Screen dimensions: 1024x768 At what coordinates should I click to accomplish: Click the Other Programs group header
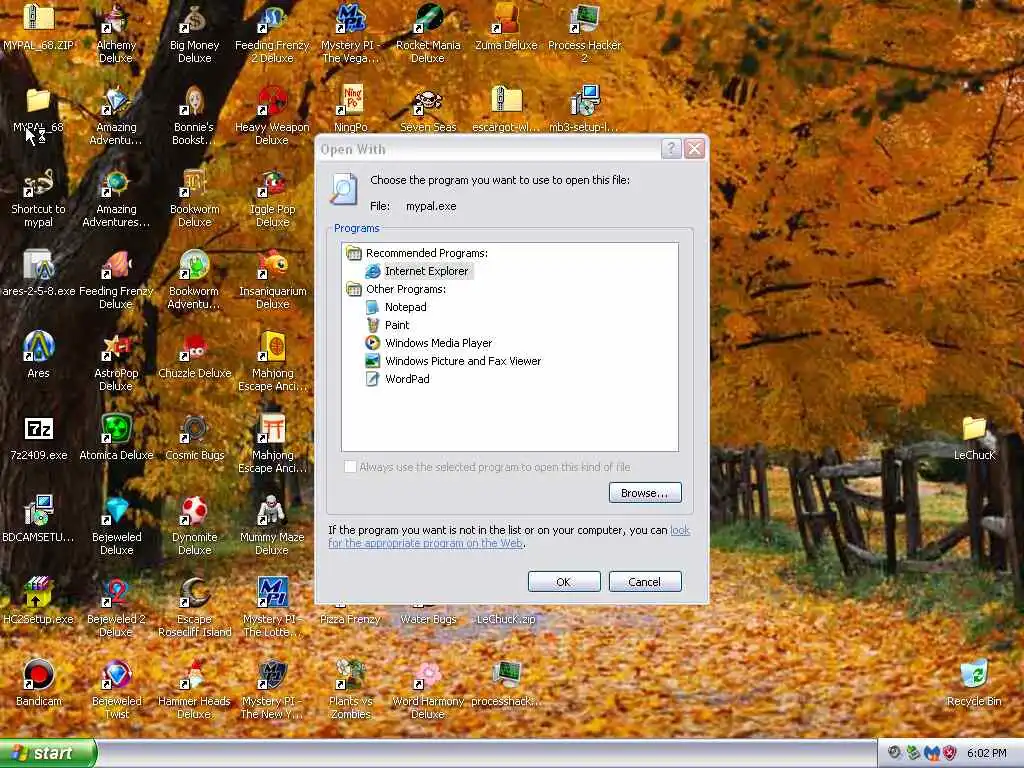[396, 289]
